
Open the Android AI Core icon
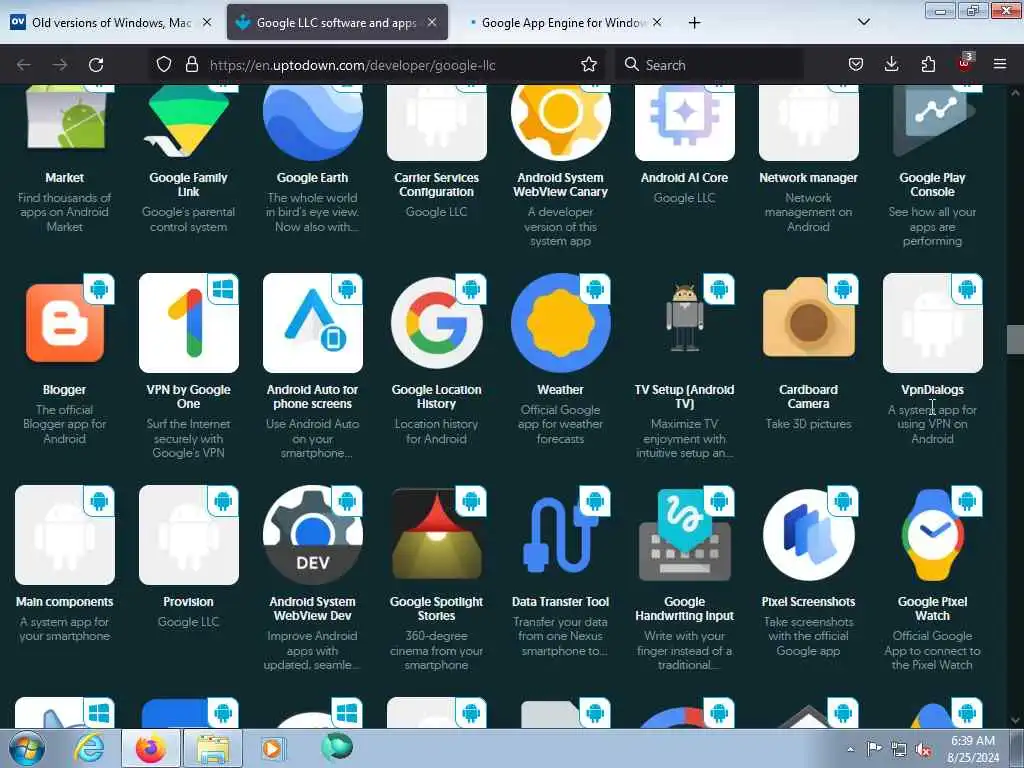pyautogui.click(x=685, y=123)
